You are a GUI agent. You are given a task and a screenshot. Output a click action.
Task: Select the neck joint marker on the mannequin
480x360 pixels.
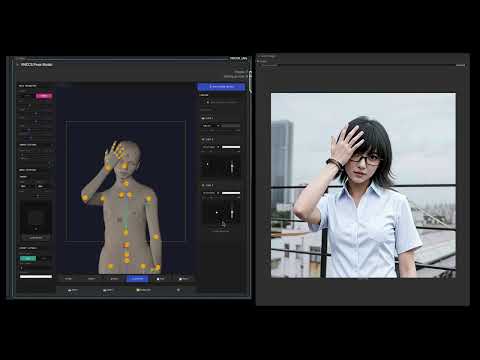coord(126,183)
